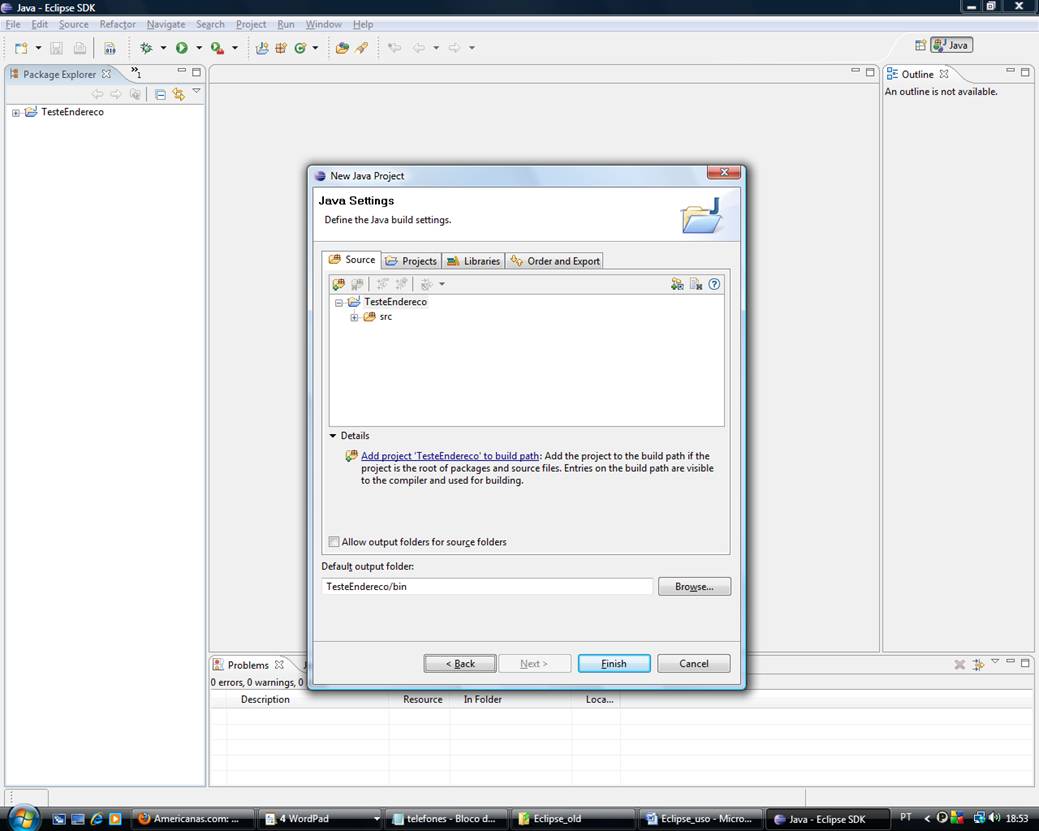Screen dimensions: 1039x831
Task: Open the Help menu
Action: pos(362,25)
